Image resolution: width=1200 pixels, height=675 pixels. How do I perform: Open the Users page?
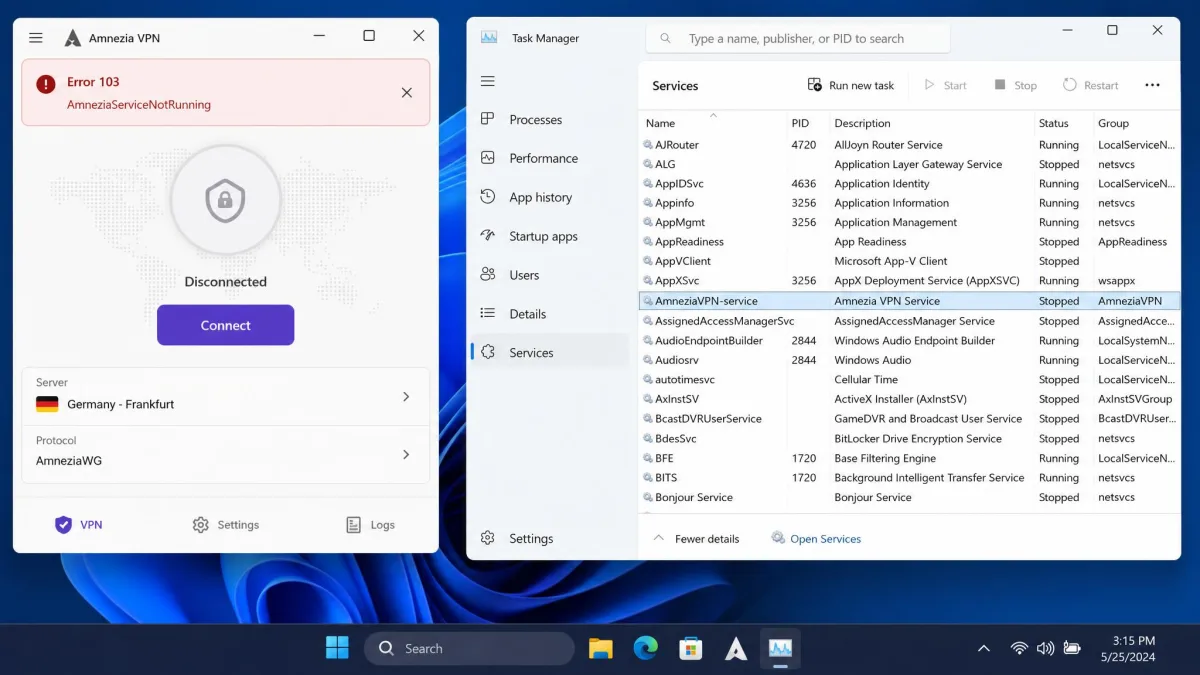click(x=548, y=275)
